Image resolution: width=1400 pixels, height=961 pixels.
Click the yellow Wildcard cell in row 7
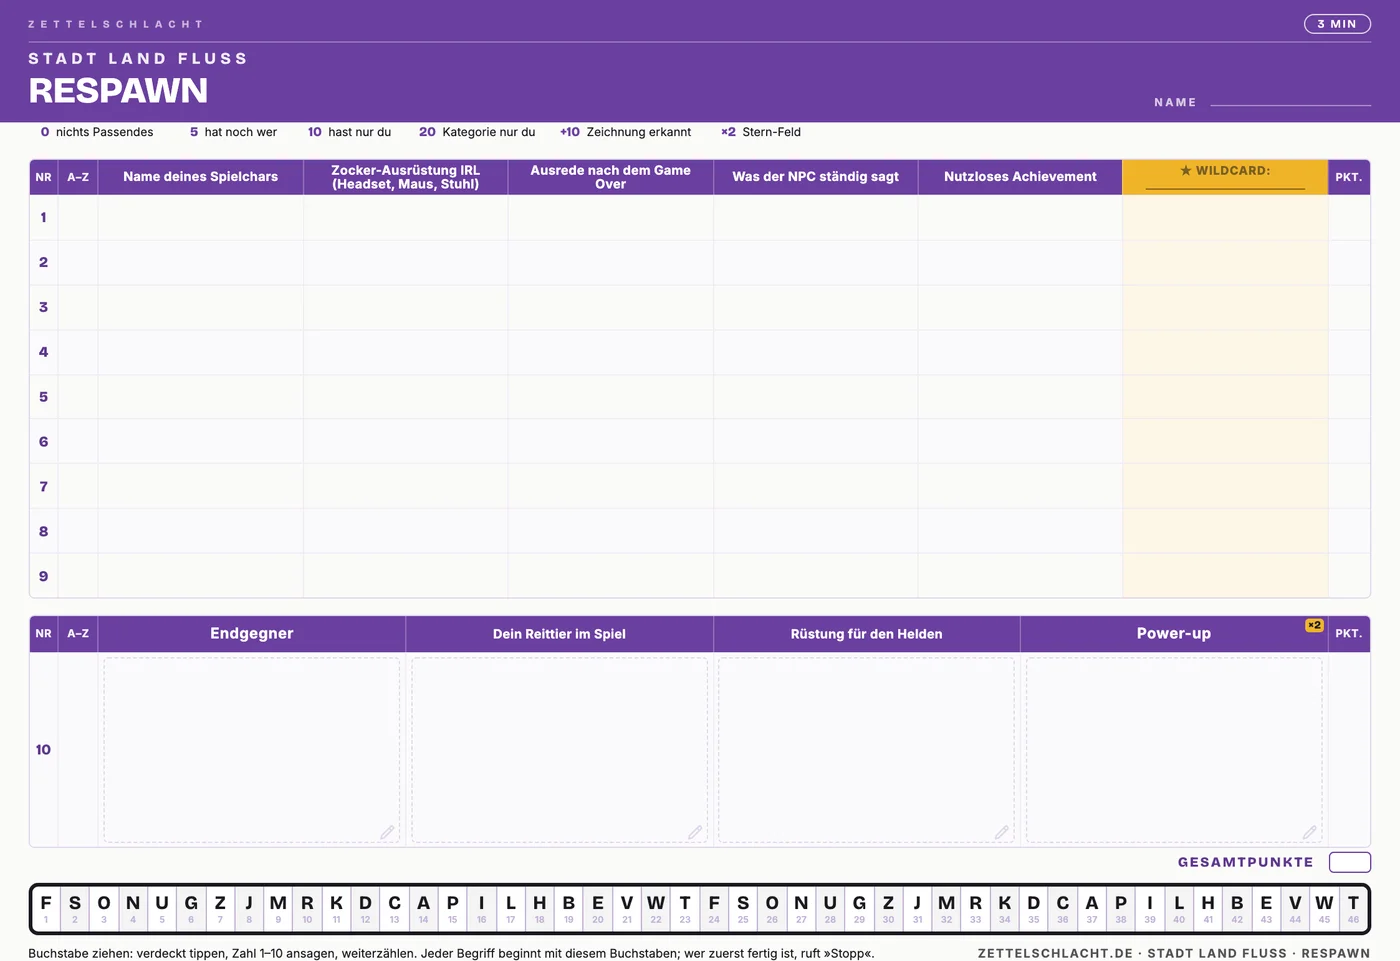[1225, 487]
